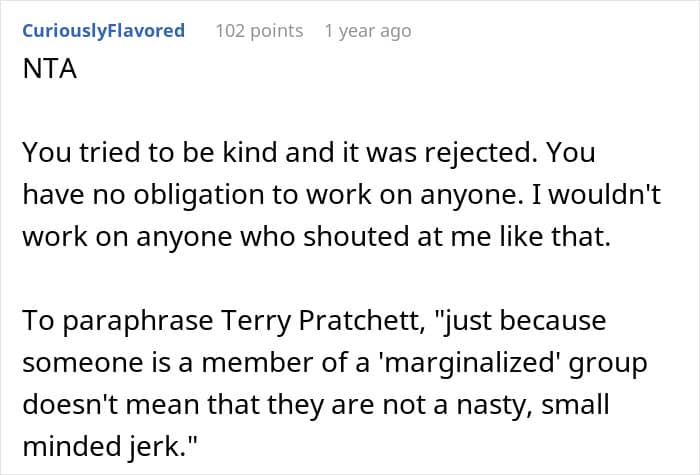Screen dimensions: 700x475
Task: Click the 102 points score
Action: [x=259, y=31]
